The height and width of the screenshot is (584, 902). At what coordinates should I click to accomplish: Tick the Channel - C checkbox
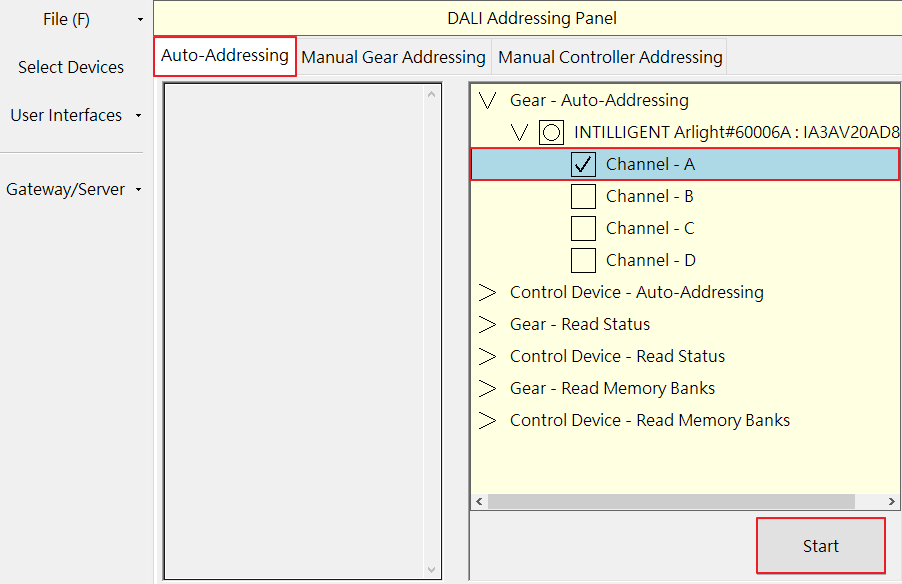pyautogui.click(x=583, y=228)
